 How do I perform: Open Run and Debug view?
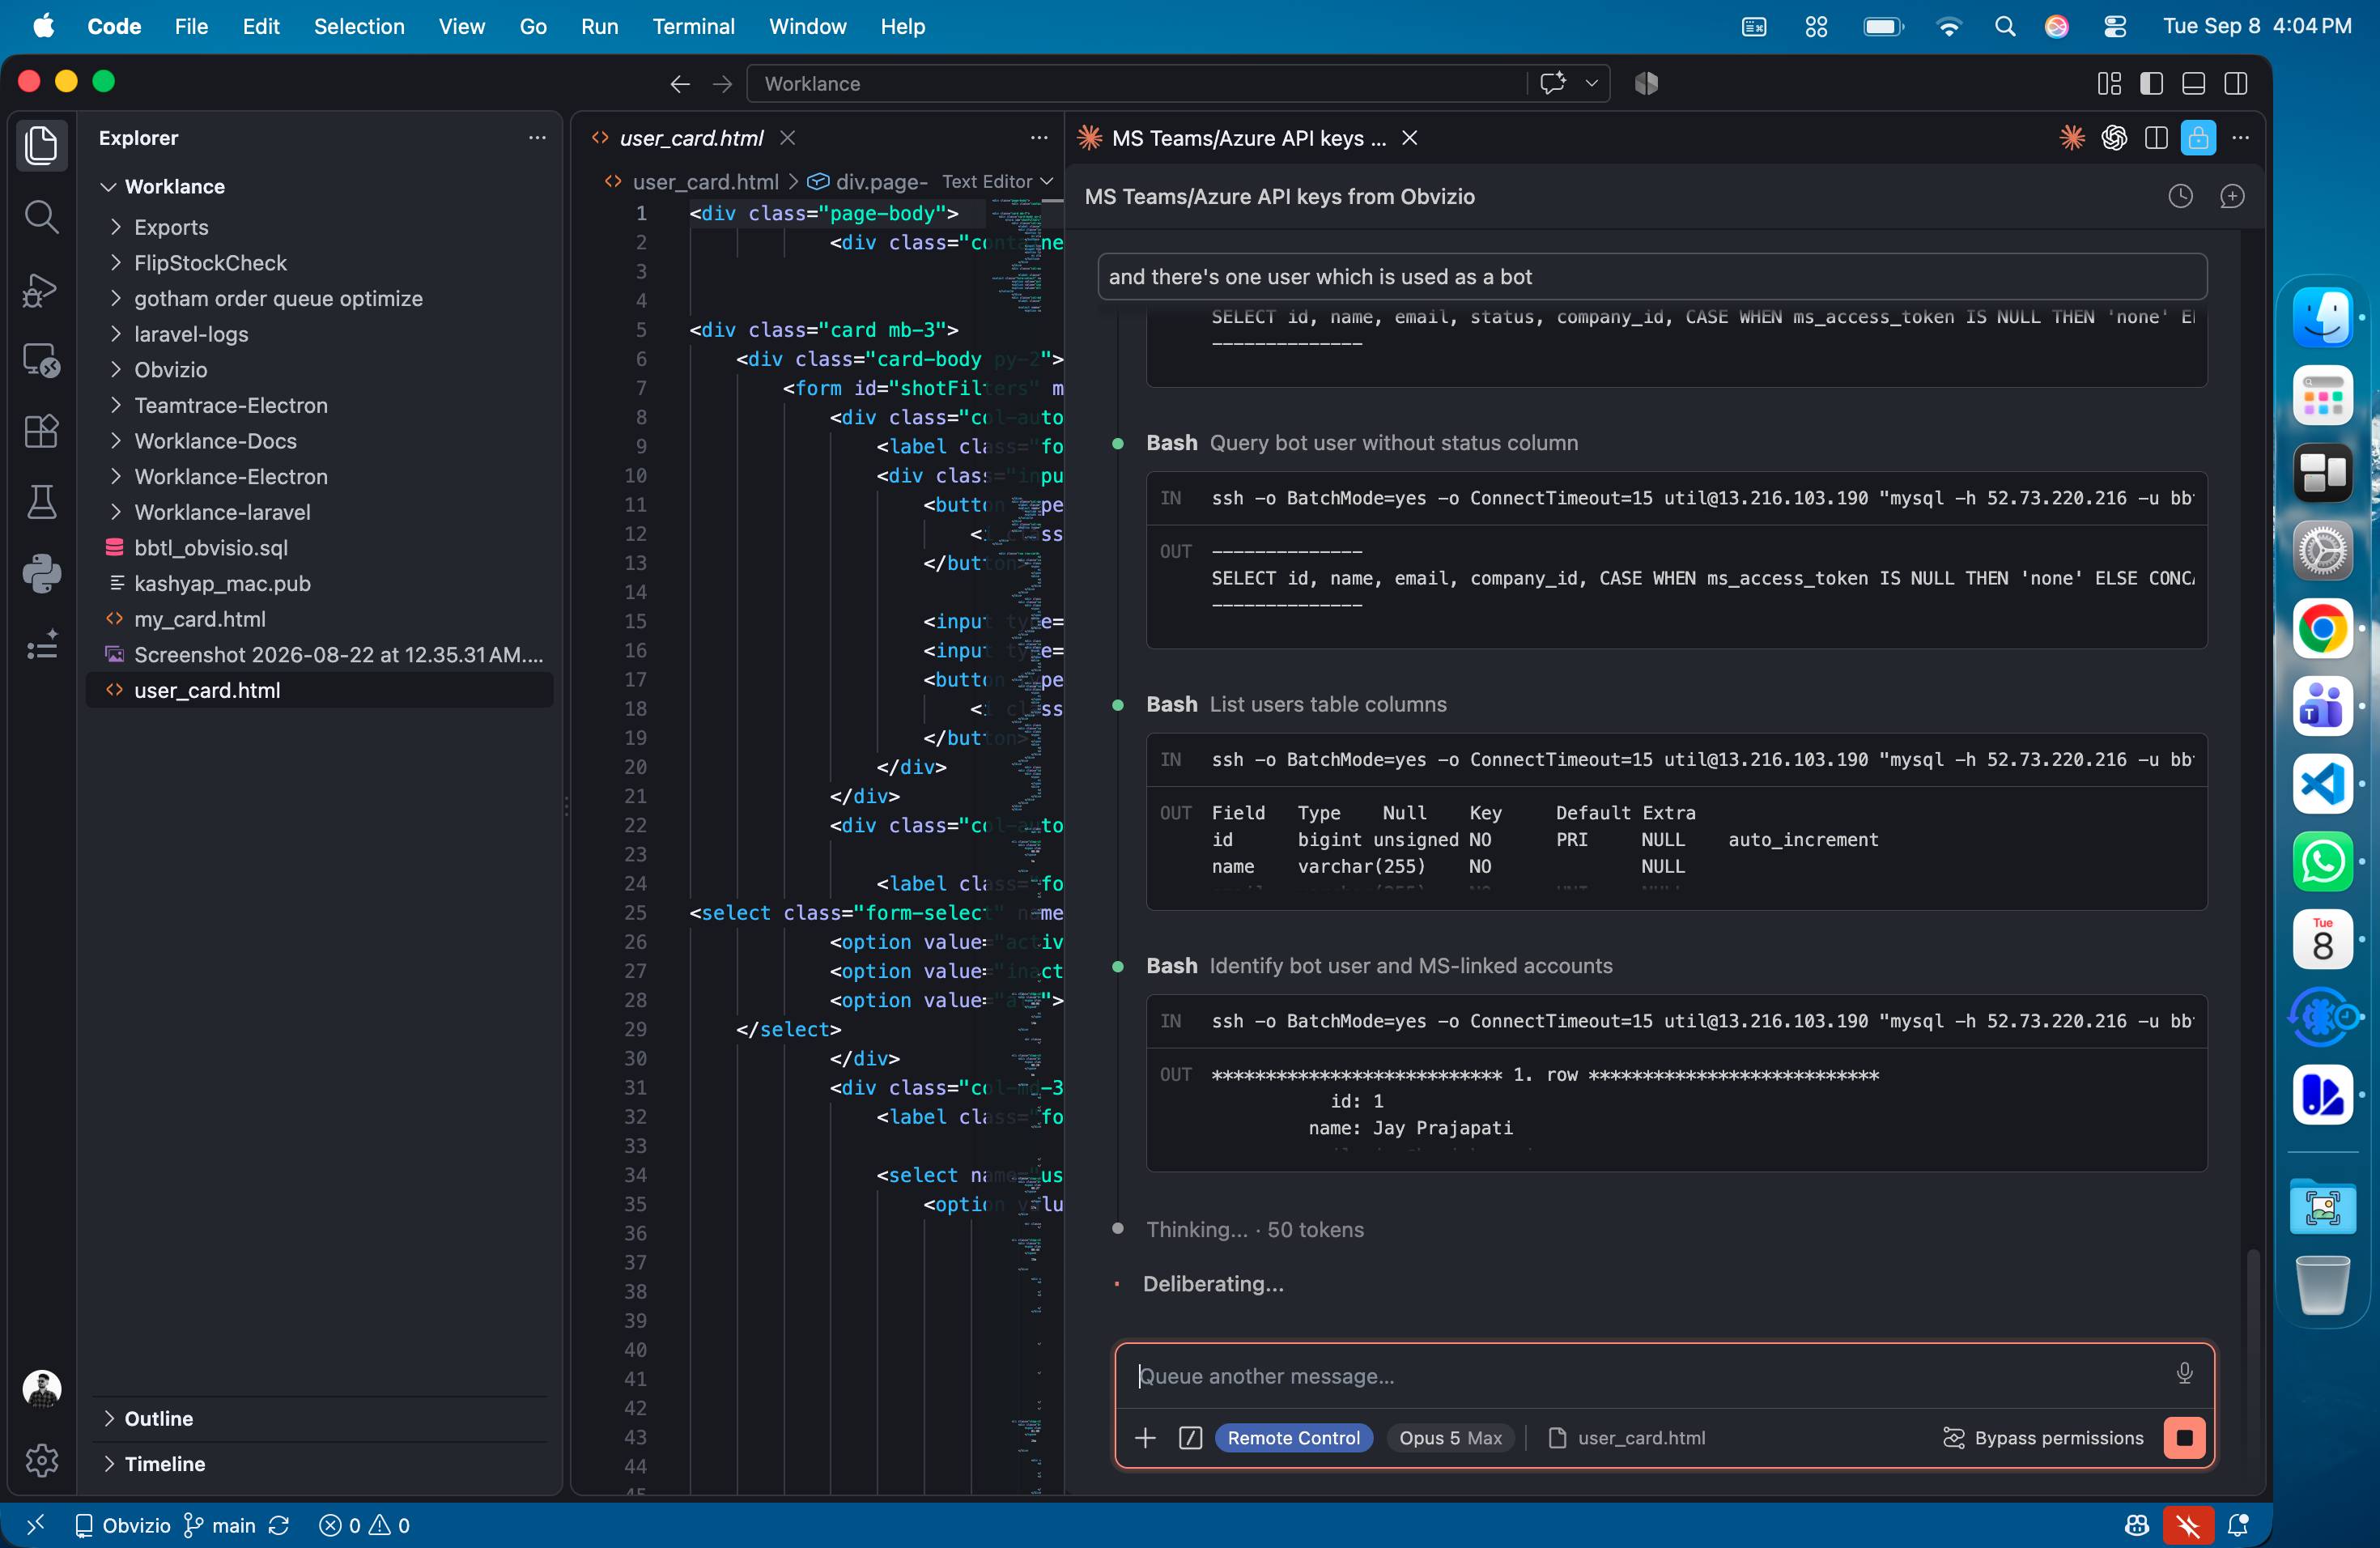(x=41, y=289)
